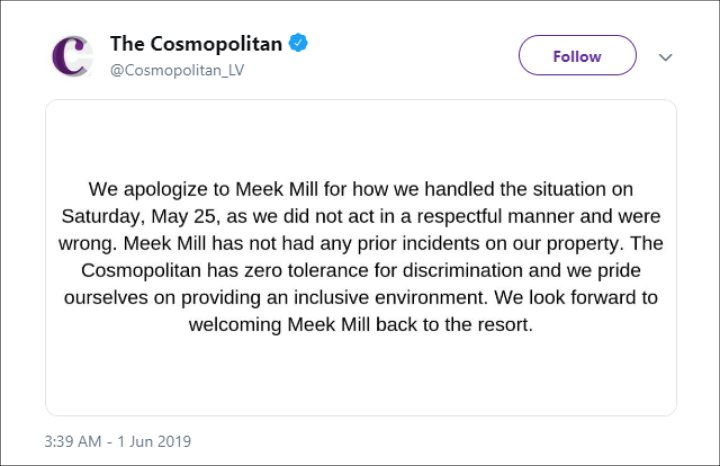720x466 pixels.
Task: Click the word 'wrong.' in the statement
Action: point(87,243)
